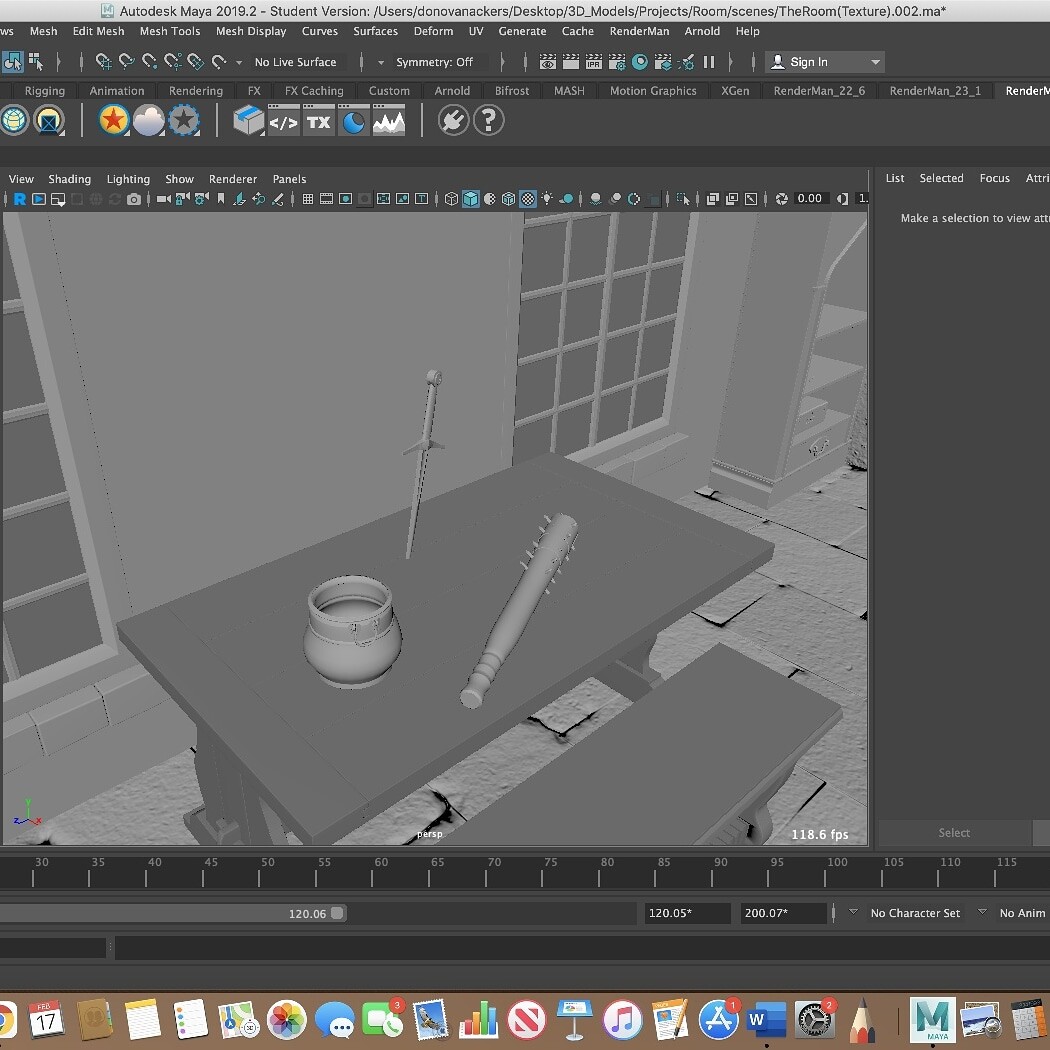The width and height of the screenshot is (1050, 1050).
Task: Activate the IPR render icon in the status line
Action: (x=593, y=62)
